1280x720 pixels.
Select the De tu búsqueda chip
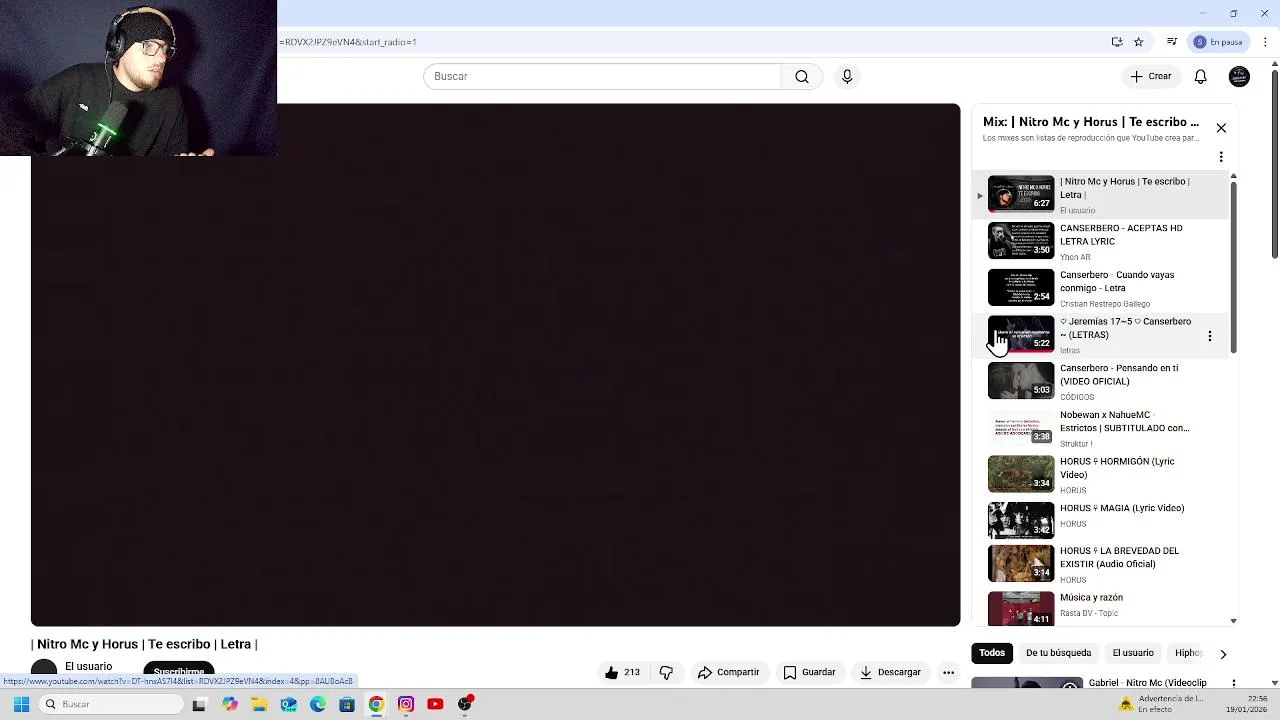click(1058, 653)
